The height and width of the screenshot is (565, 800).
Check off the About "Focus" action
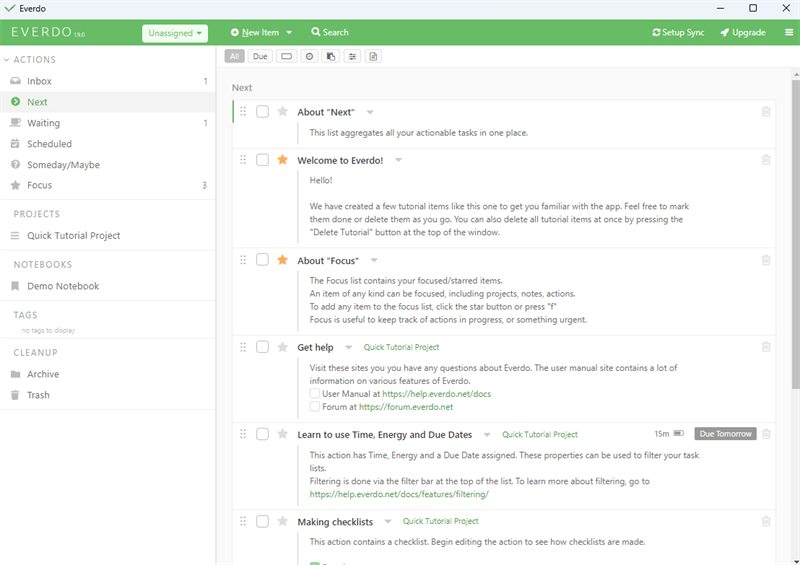tap(262, 260)
